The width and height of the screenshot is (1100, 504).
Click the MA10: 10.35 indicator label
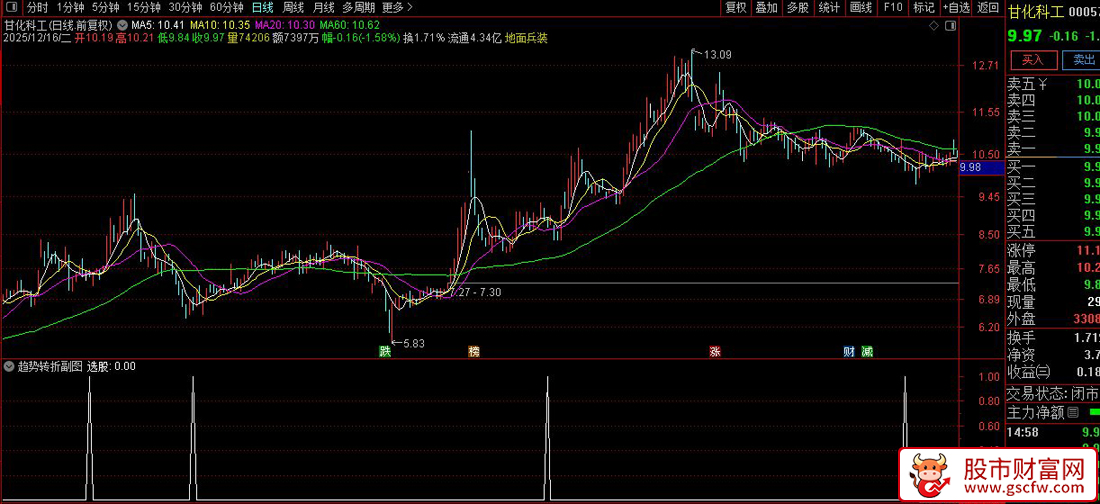(x=220, y=24)
